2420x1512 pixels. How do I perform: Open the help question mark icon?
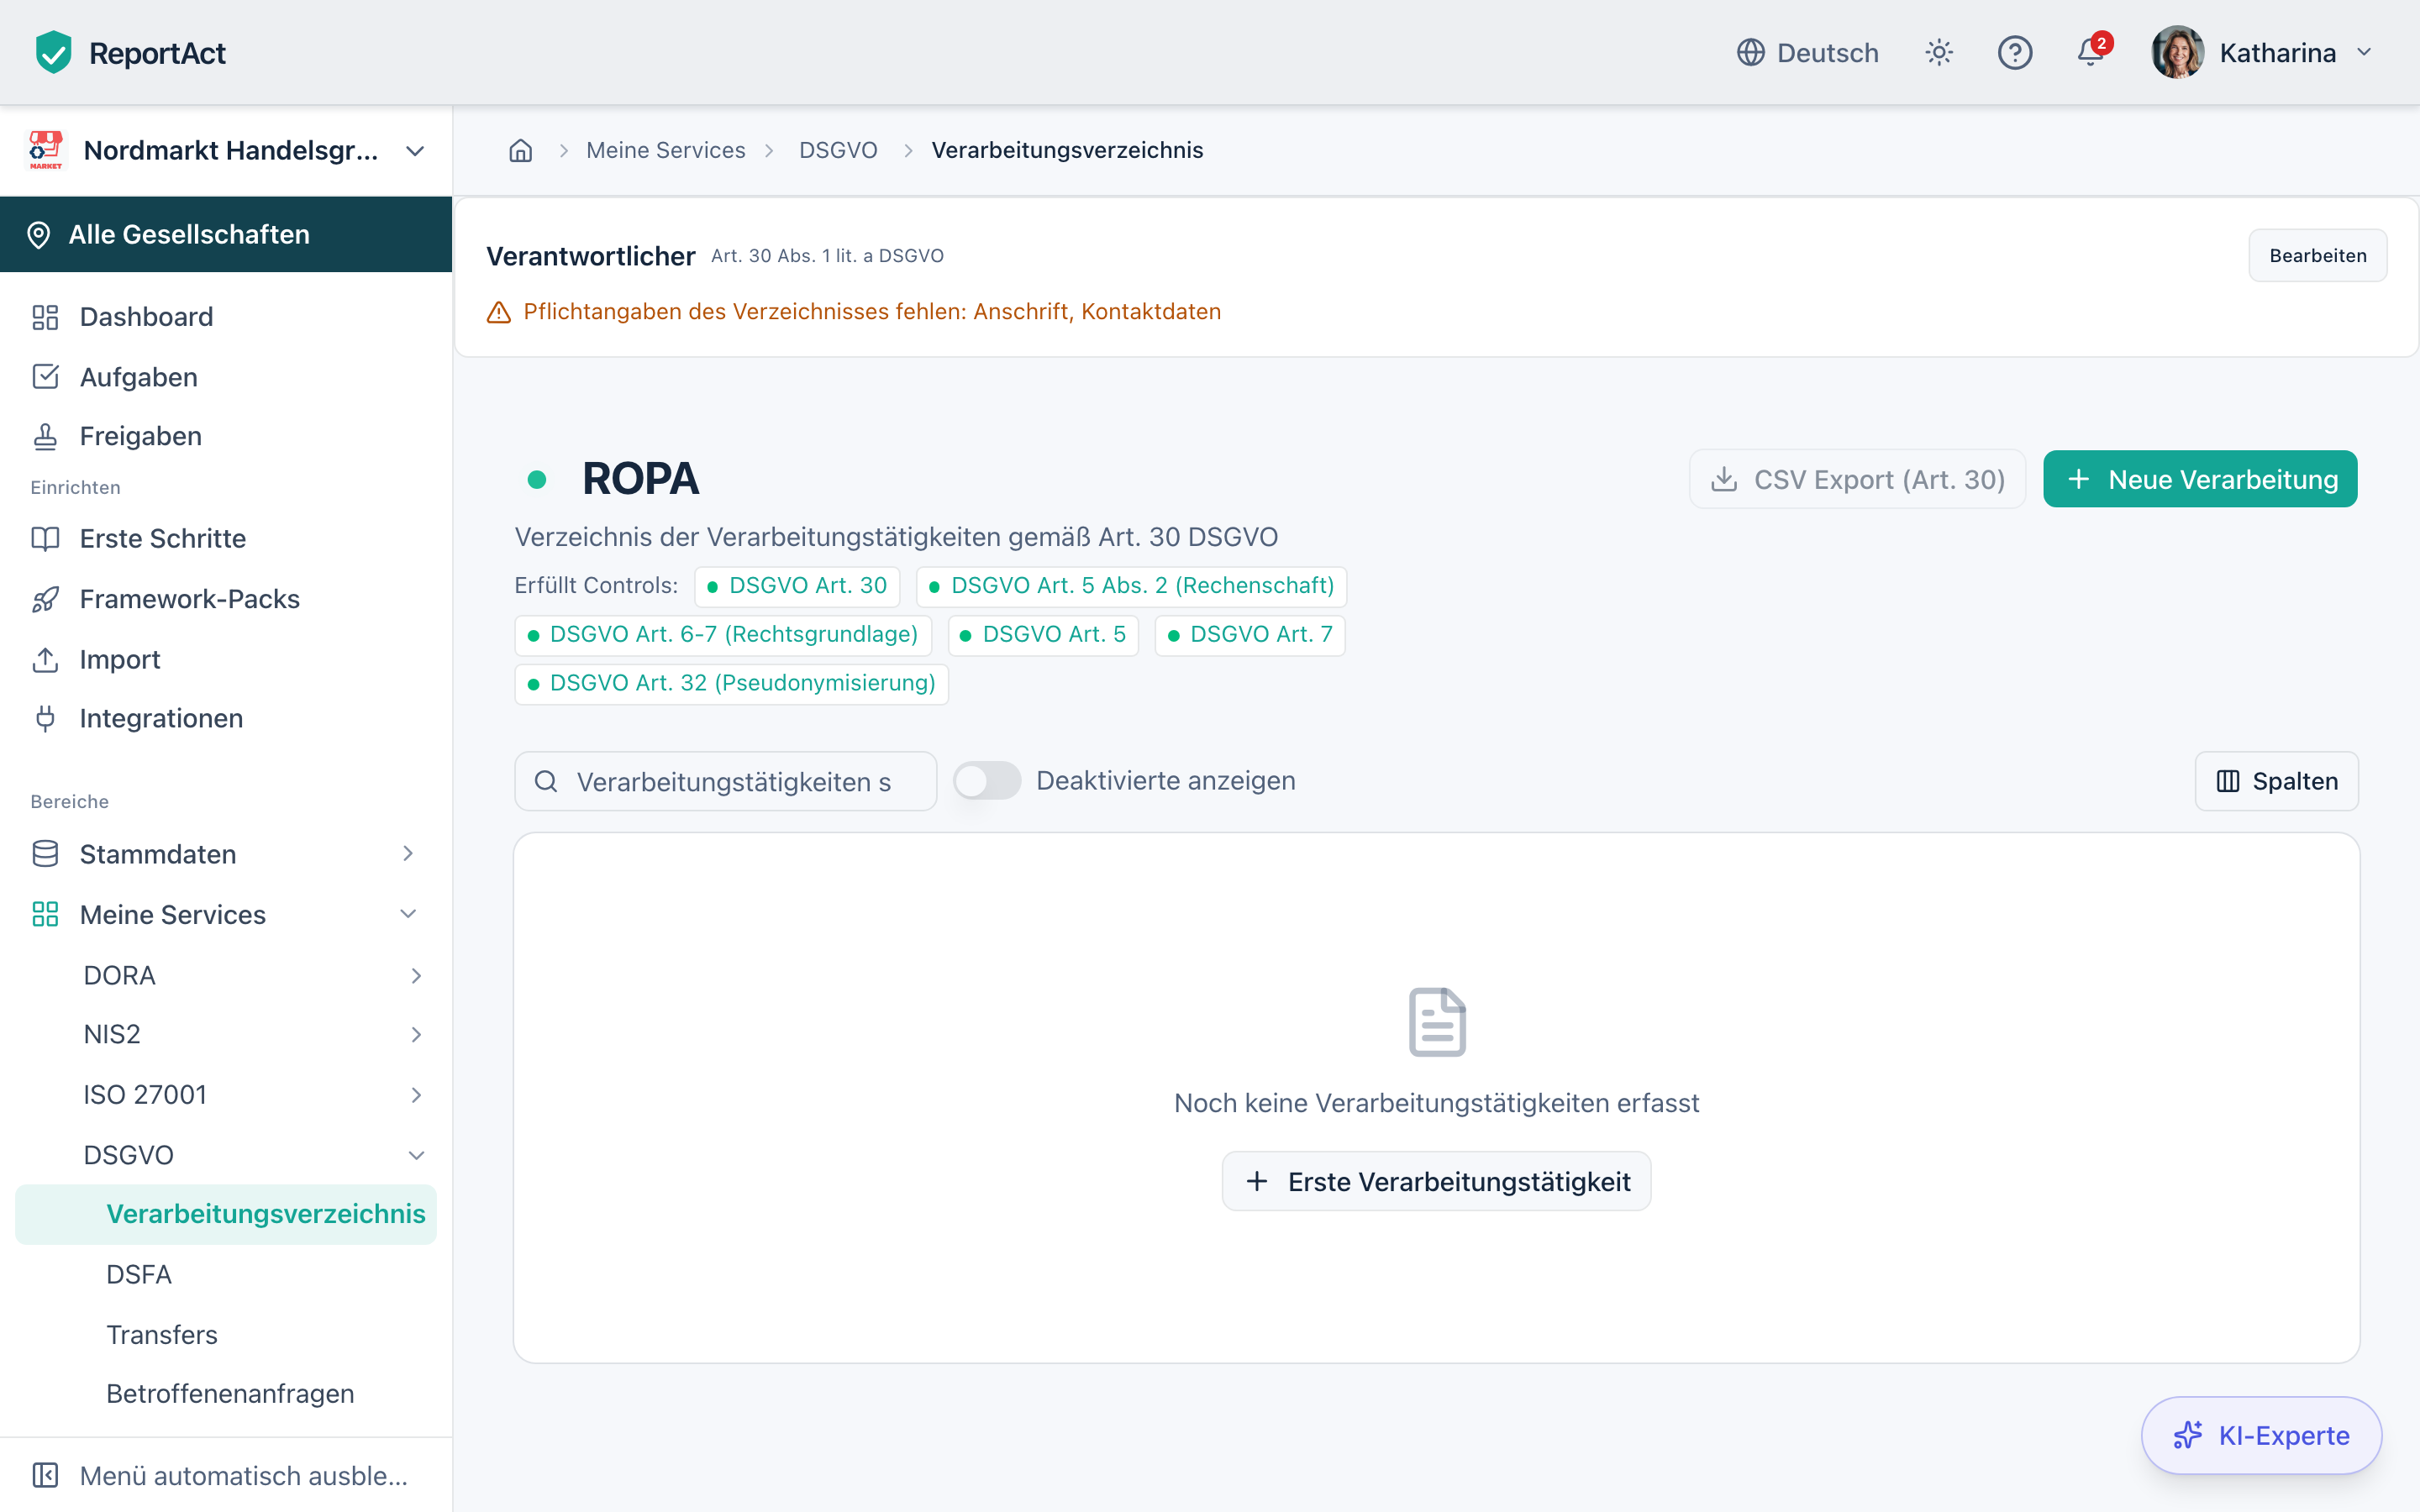click(2015, 52)
